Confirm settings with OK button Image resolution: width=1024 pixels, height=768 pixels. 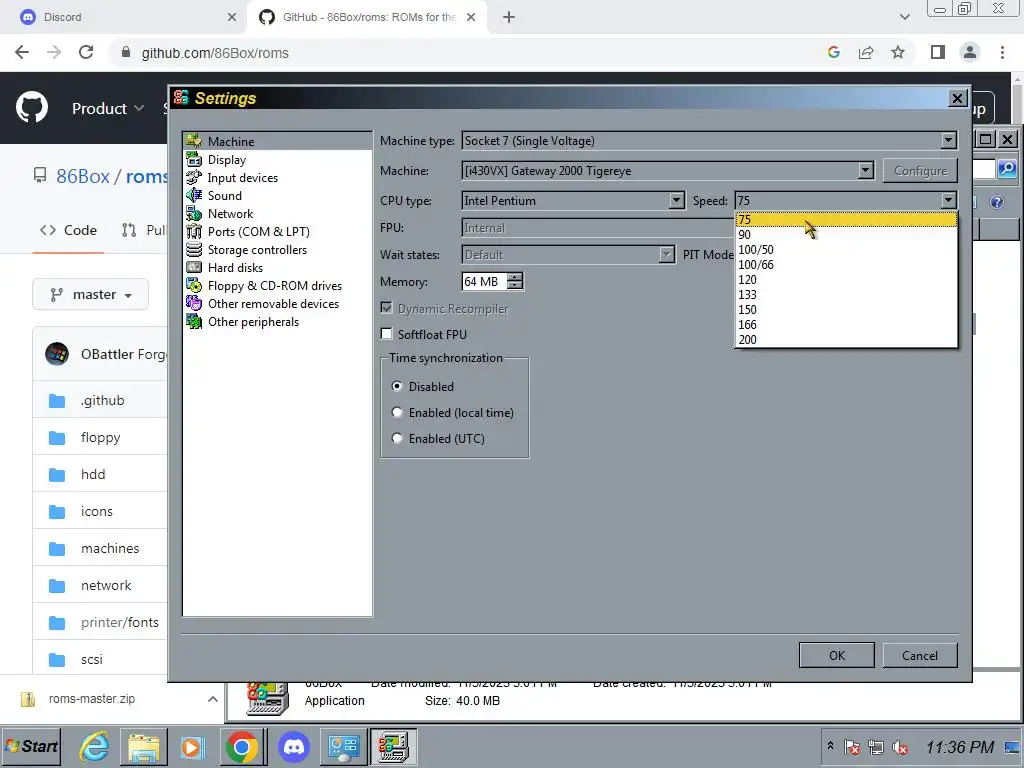pos(837,655)
